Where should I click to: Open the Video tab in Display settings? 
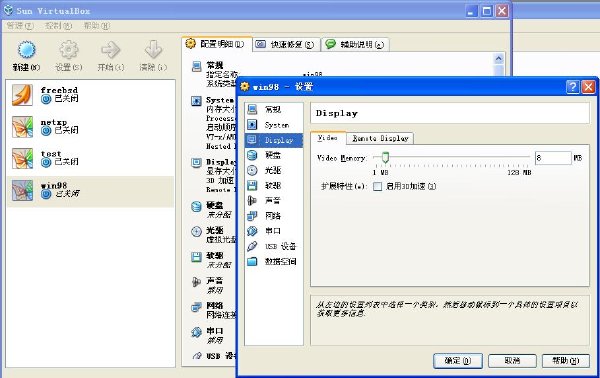(328, 138)
